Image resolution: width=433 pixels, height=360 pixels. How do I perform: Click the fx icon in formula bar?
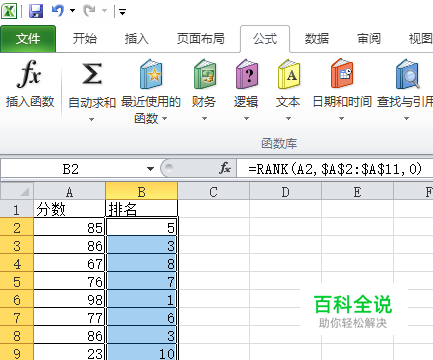pyautogui.click(x=225, y=168)
